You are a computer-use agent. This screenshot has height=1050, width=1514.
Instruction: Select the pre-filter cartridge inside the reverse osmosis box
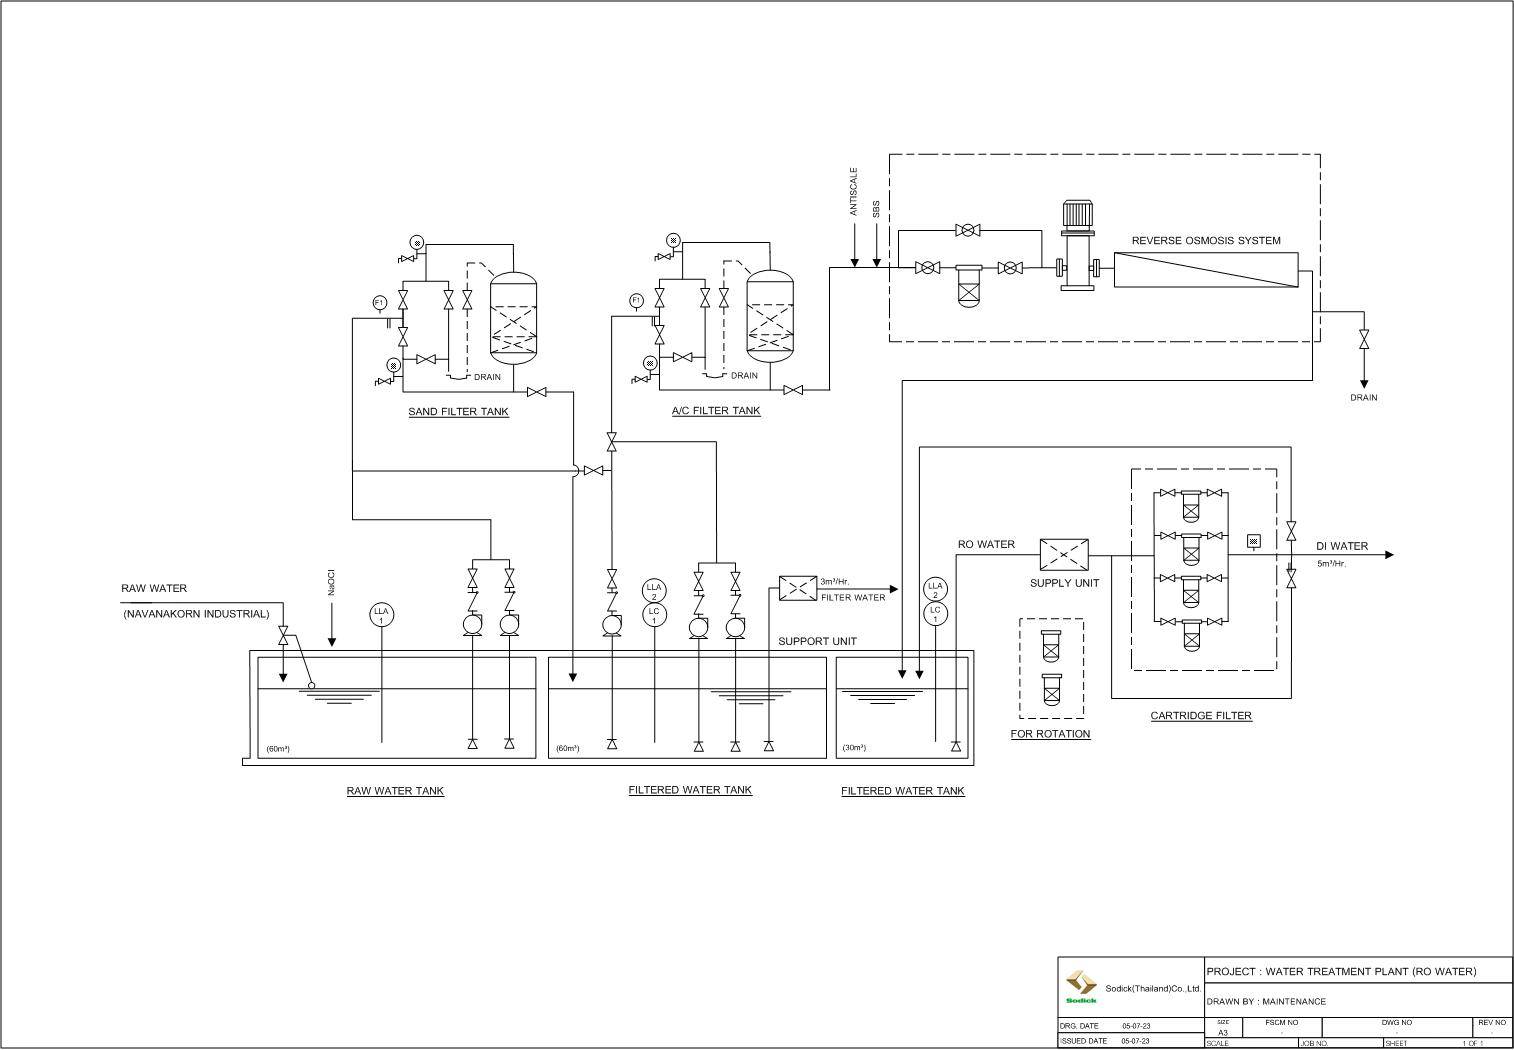(x=970, y=286)
